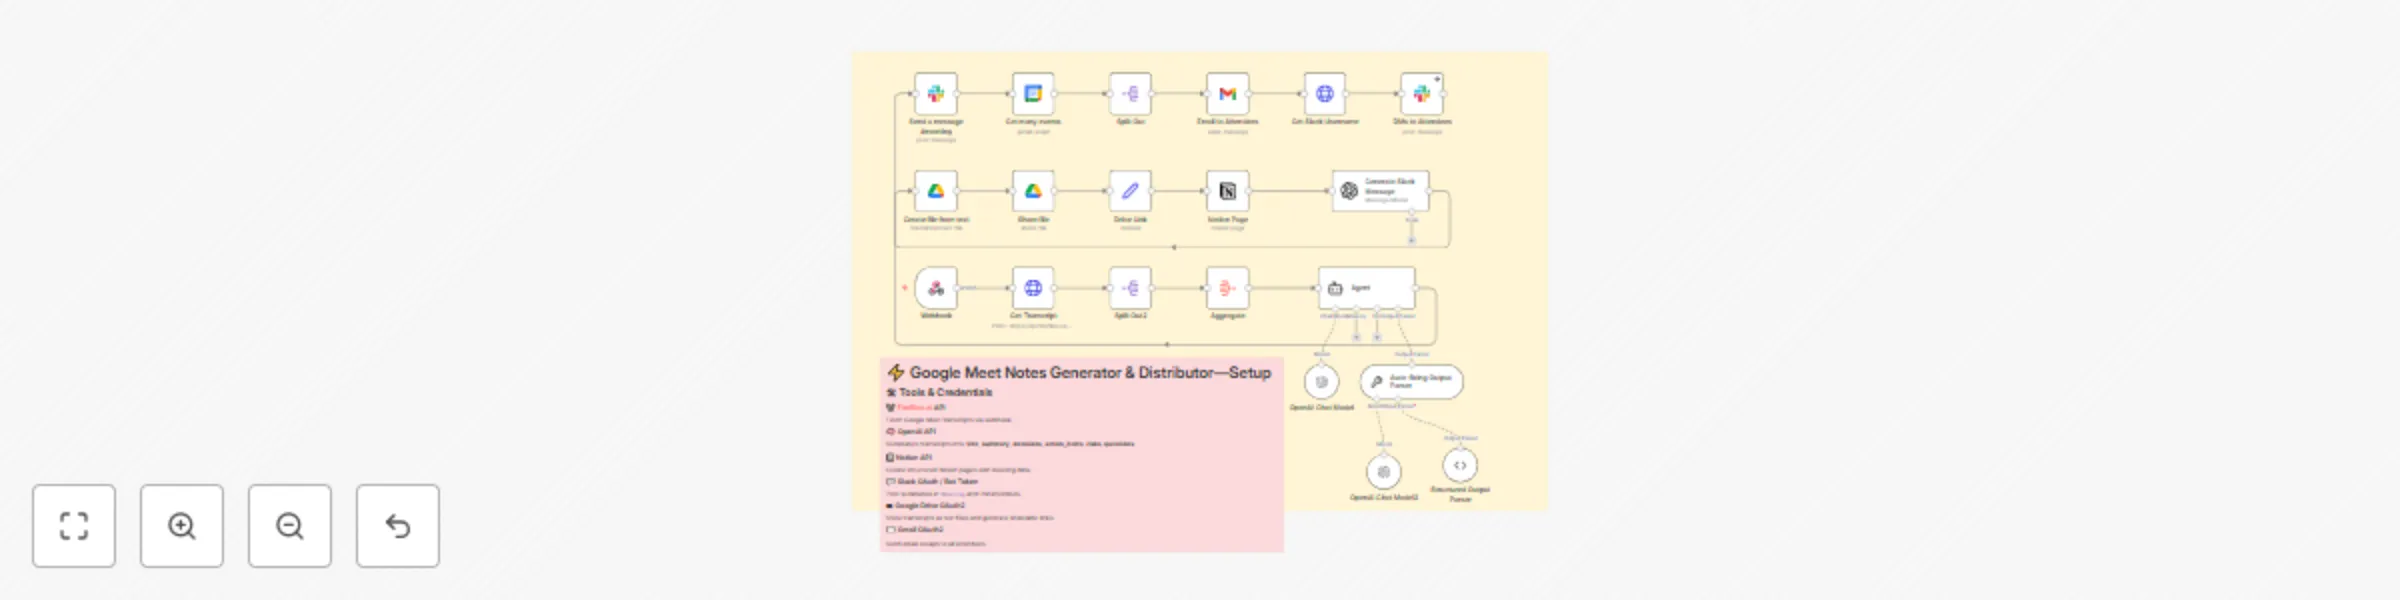Open the Auto-fixing Output Parser node

tap(1411, 381)
